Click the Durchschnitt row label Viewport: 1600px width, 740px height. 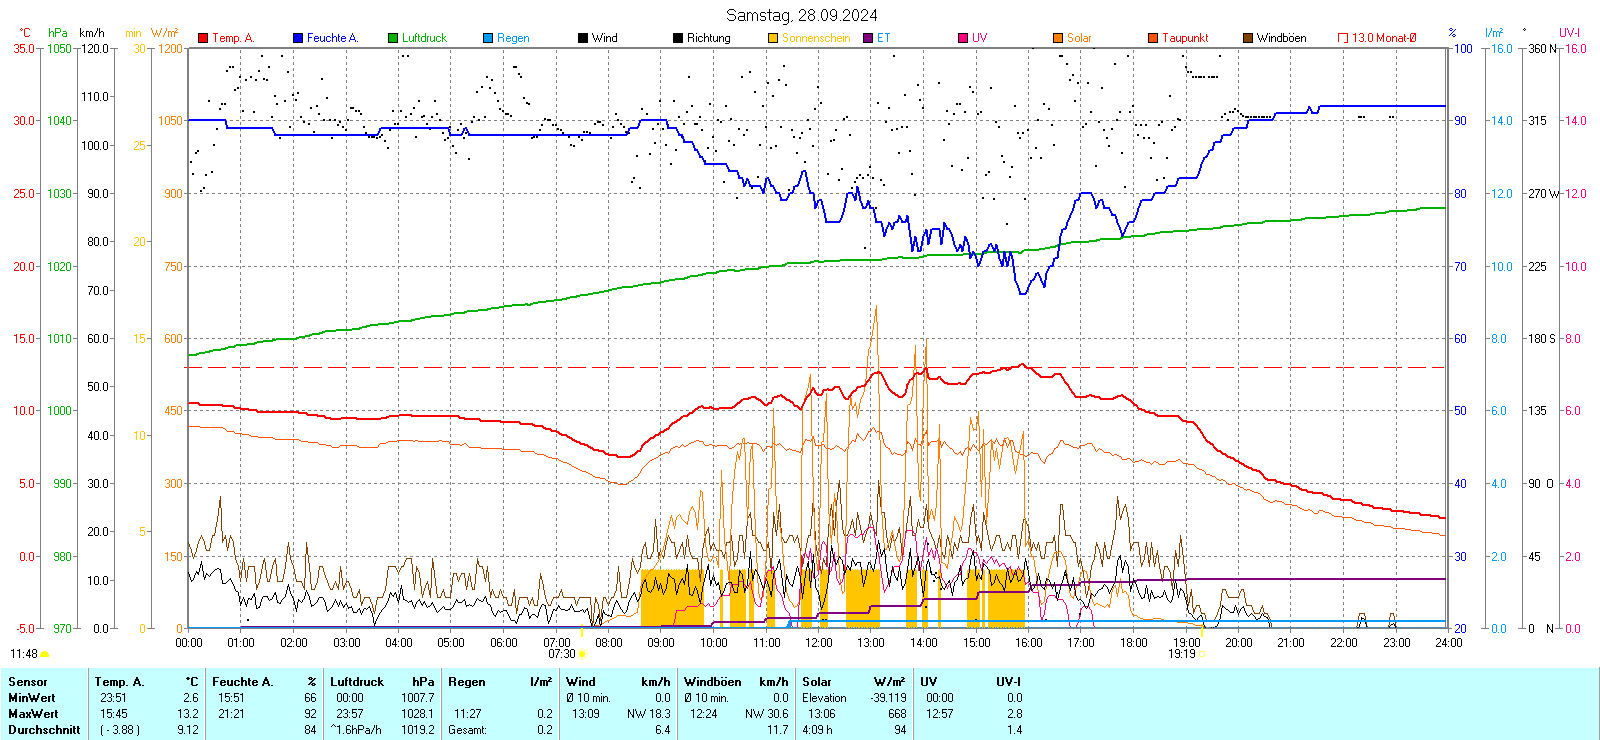click(x=44, y=730)
